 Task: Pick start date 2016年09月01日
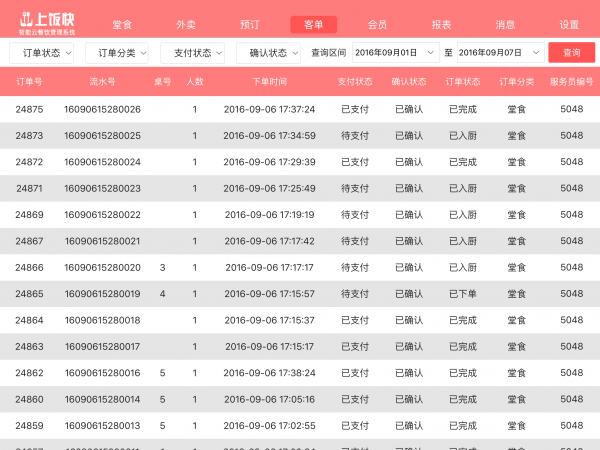396,53
